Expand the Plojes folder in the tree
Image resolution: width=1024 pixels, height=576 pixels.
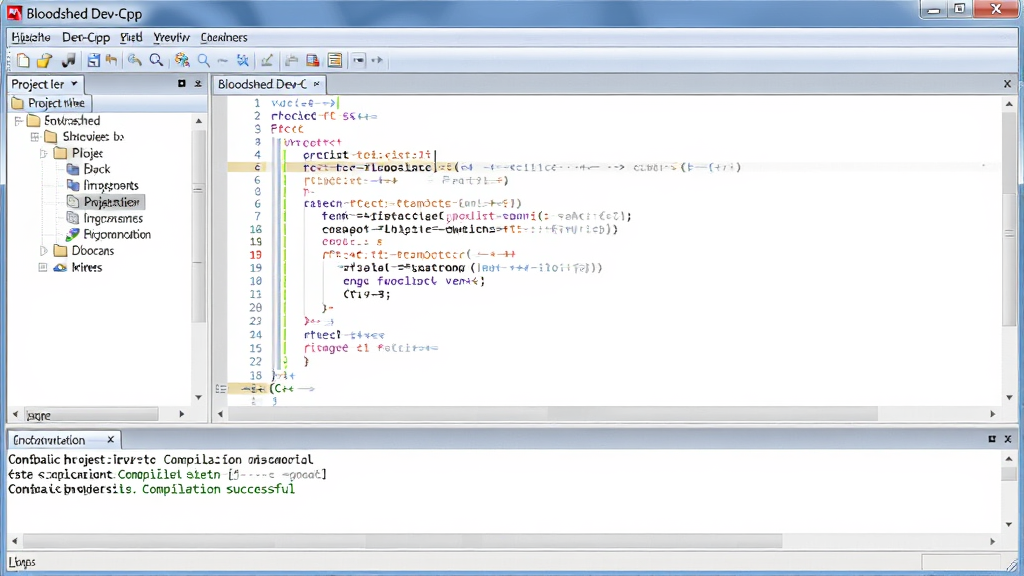click(44, 153)
